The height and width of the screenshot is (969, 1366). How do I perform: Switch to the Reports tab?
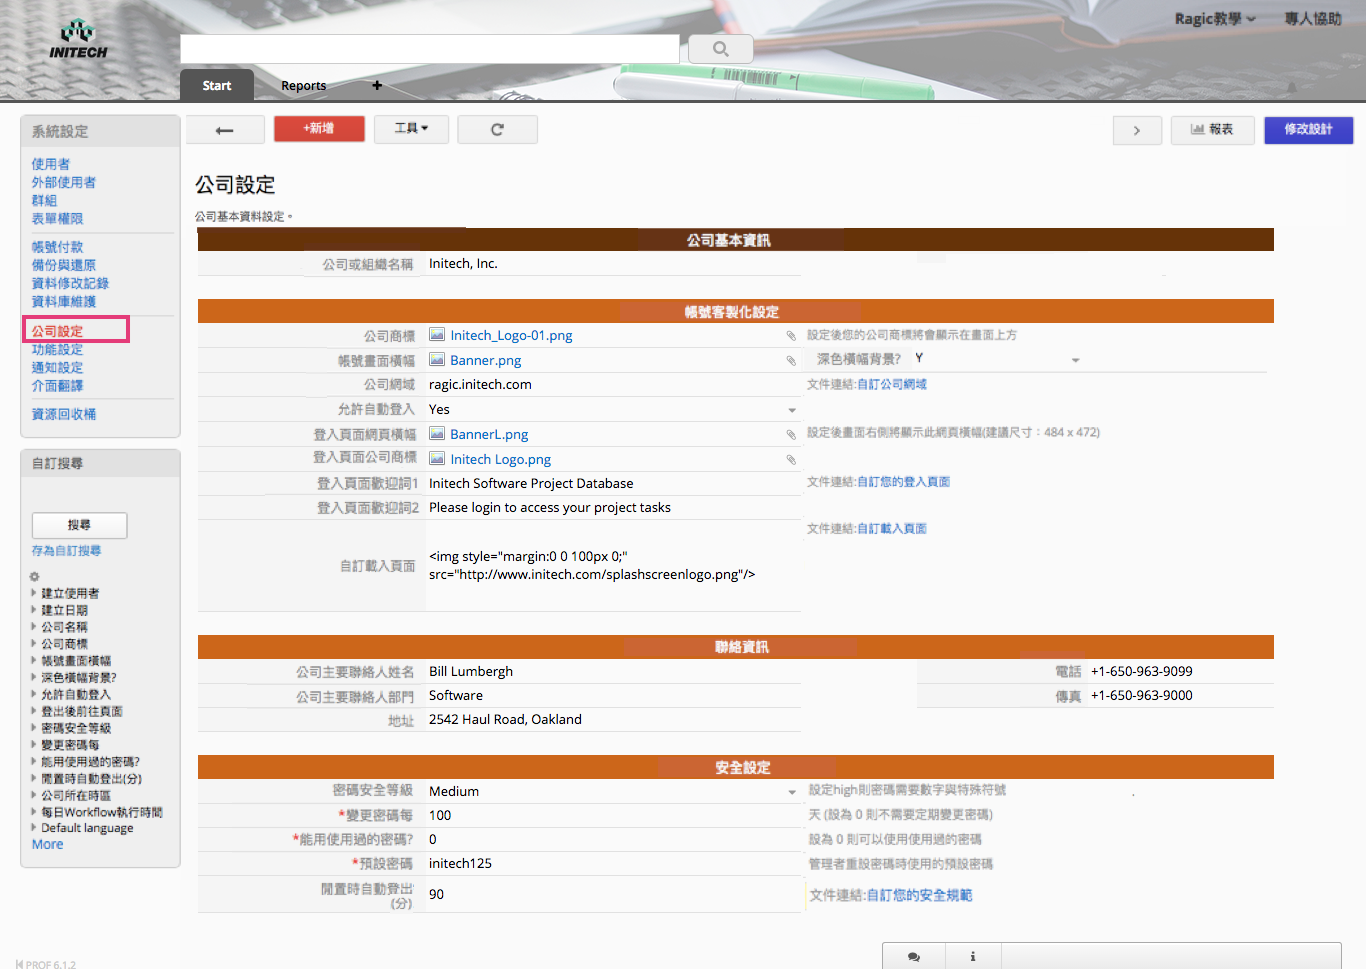304,86
